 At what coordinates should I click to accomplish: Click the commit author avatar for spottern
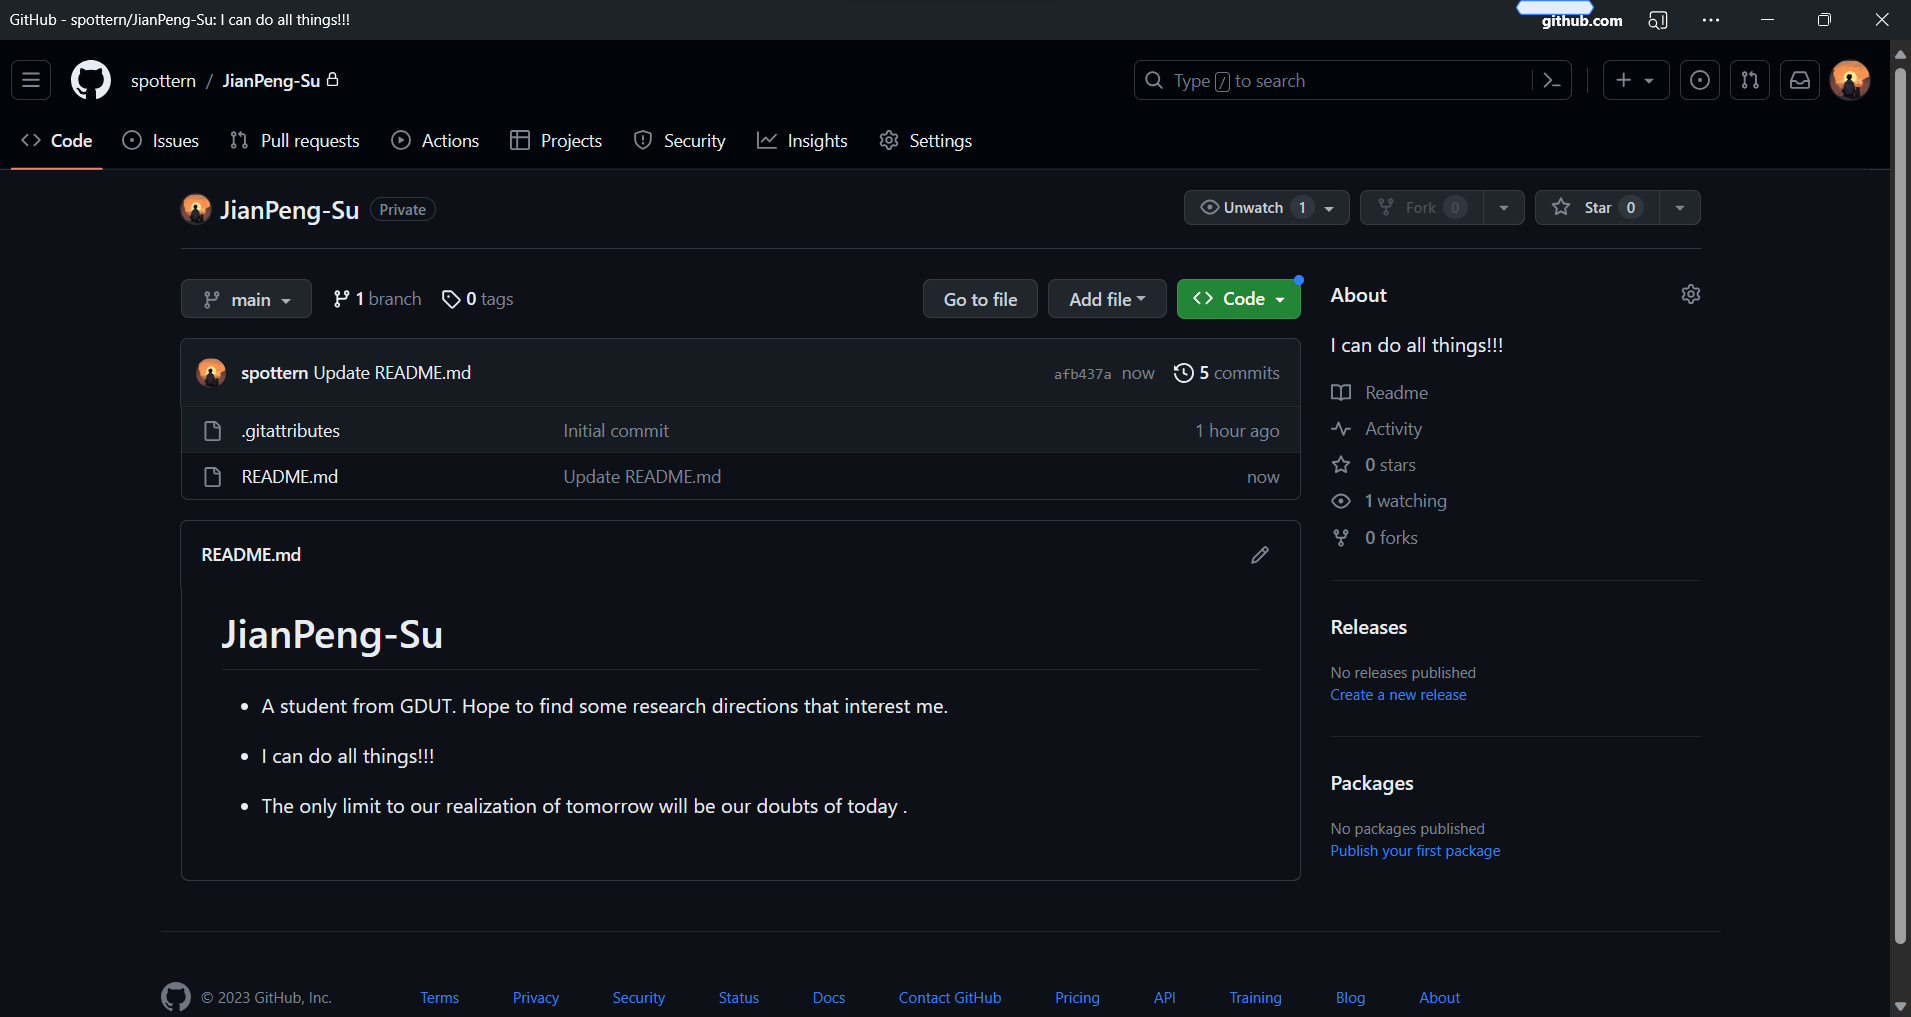pos(211,373)
